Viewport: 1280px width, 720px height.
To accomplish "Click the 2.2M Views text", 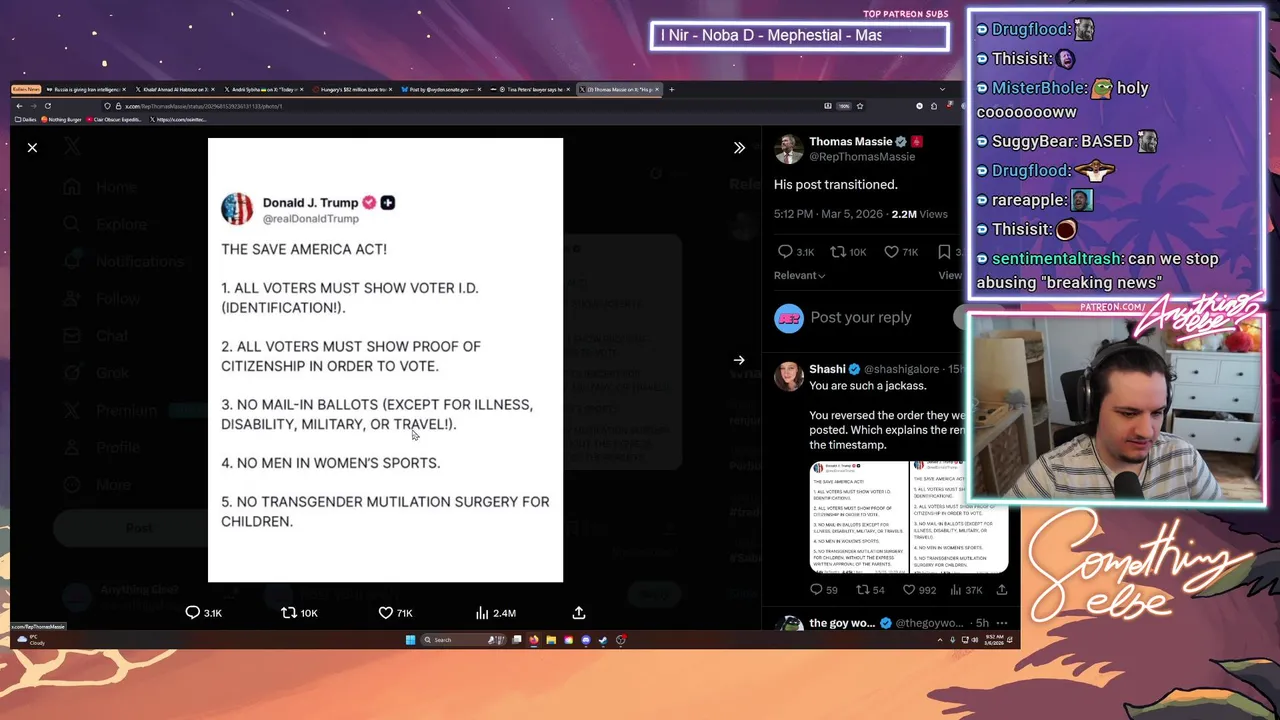I will click(919, 214).
